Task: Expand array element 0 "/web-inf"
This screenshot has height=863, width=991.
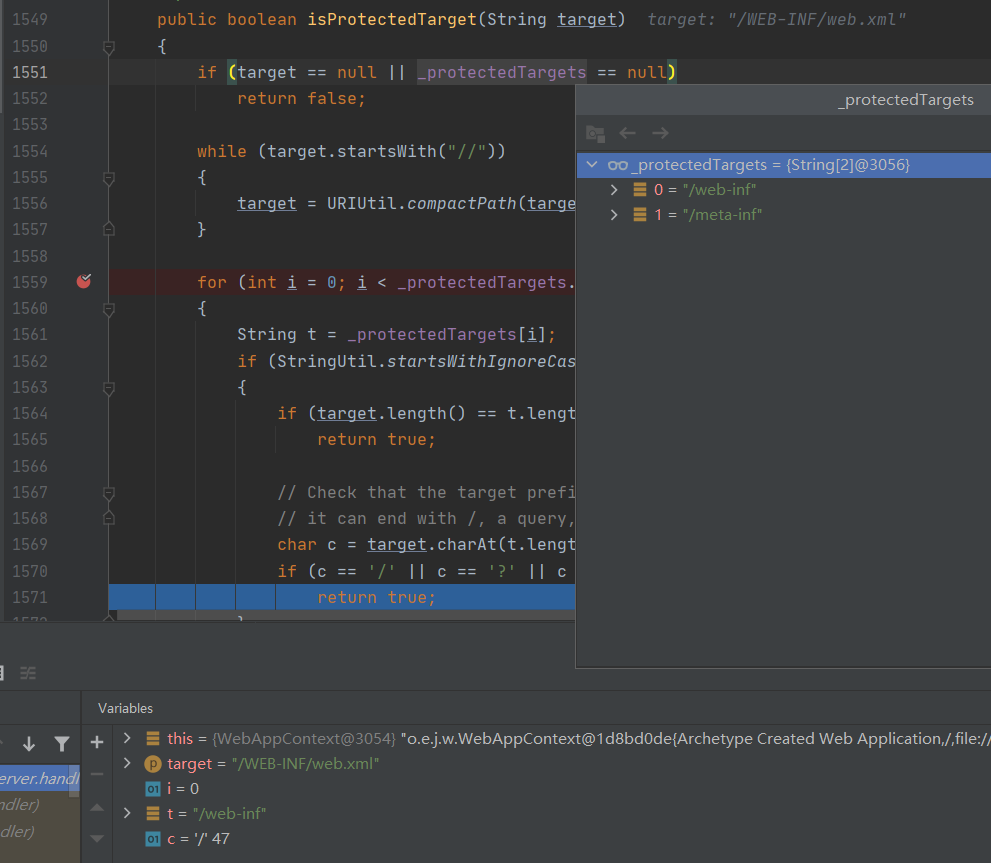Action: pyautogui.click(x=615, y=190)
